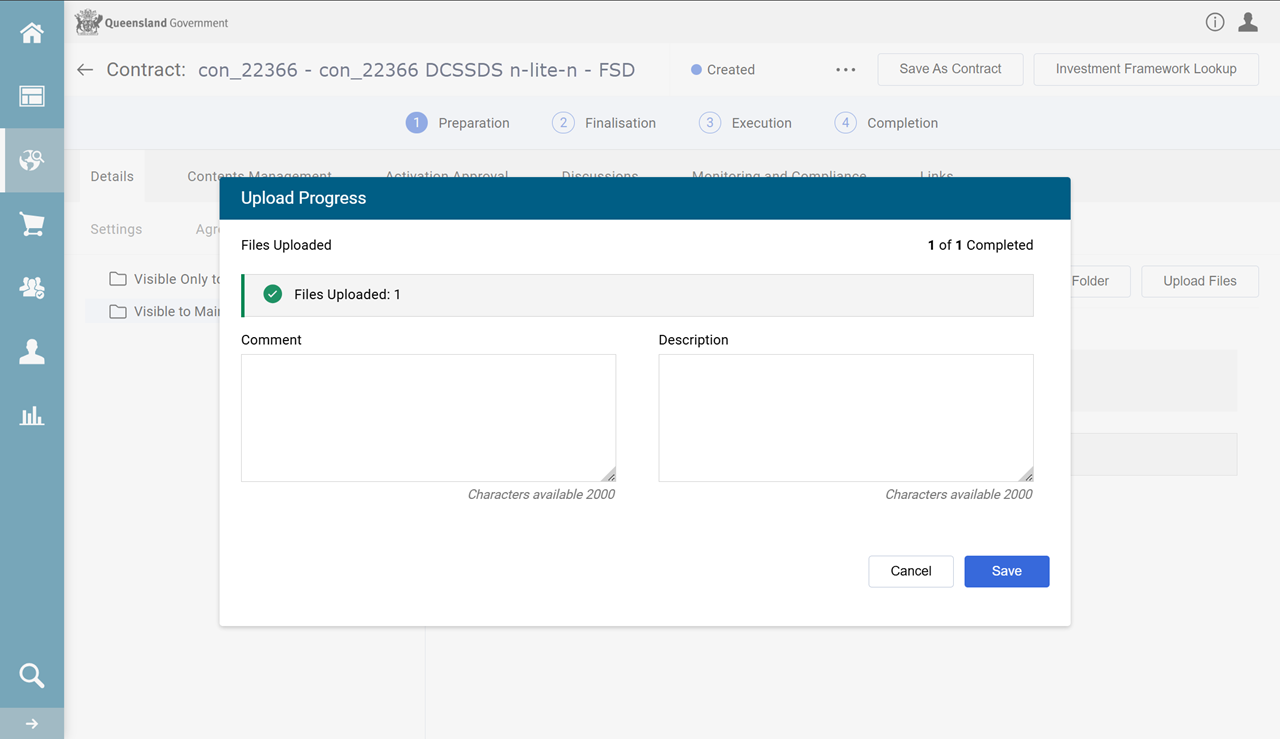Viewport: 1280px width, 739px height.
Task: Switch to the Details tab
Action: point(112,176)
